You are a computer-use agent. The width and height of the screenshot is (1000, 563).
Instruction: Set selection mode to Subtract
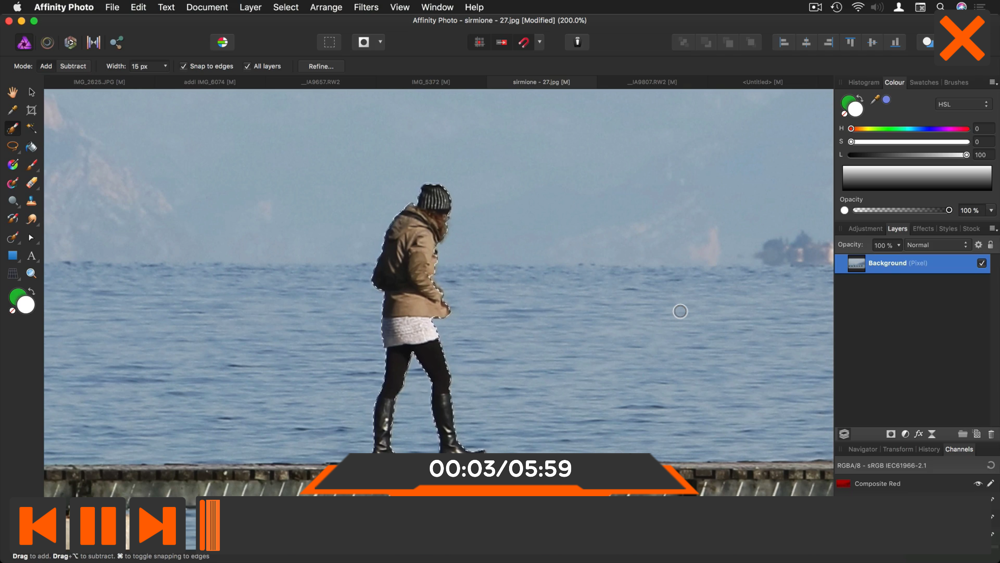(73, 66)
